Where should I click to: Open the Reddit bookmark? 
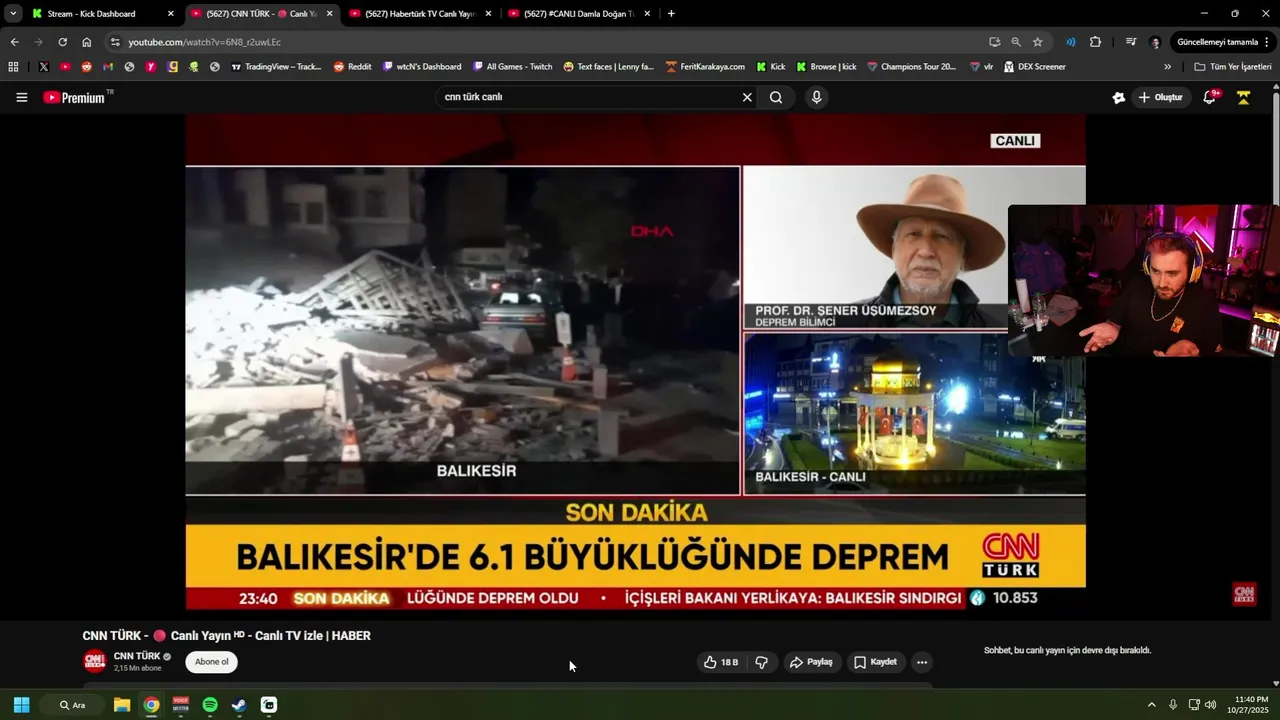pyautogui.click(x=353, y=67)
